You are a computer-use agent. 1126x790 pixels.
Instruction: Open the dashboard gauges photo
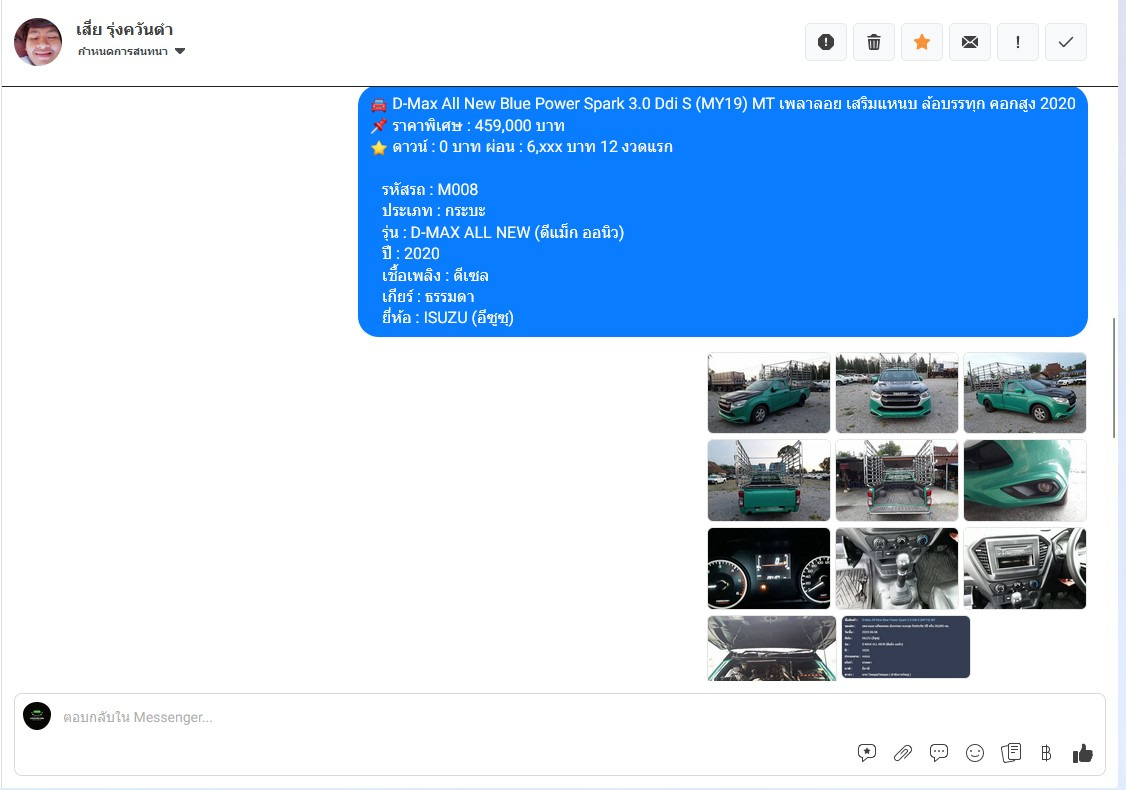click(x=768, y=568)
